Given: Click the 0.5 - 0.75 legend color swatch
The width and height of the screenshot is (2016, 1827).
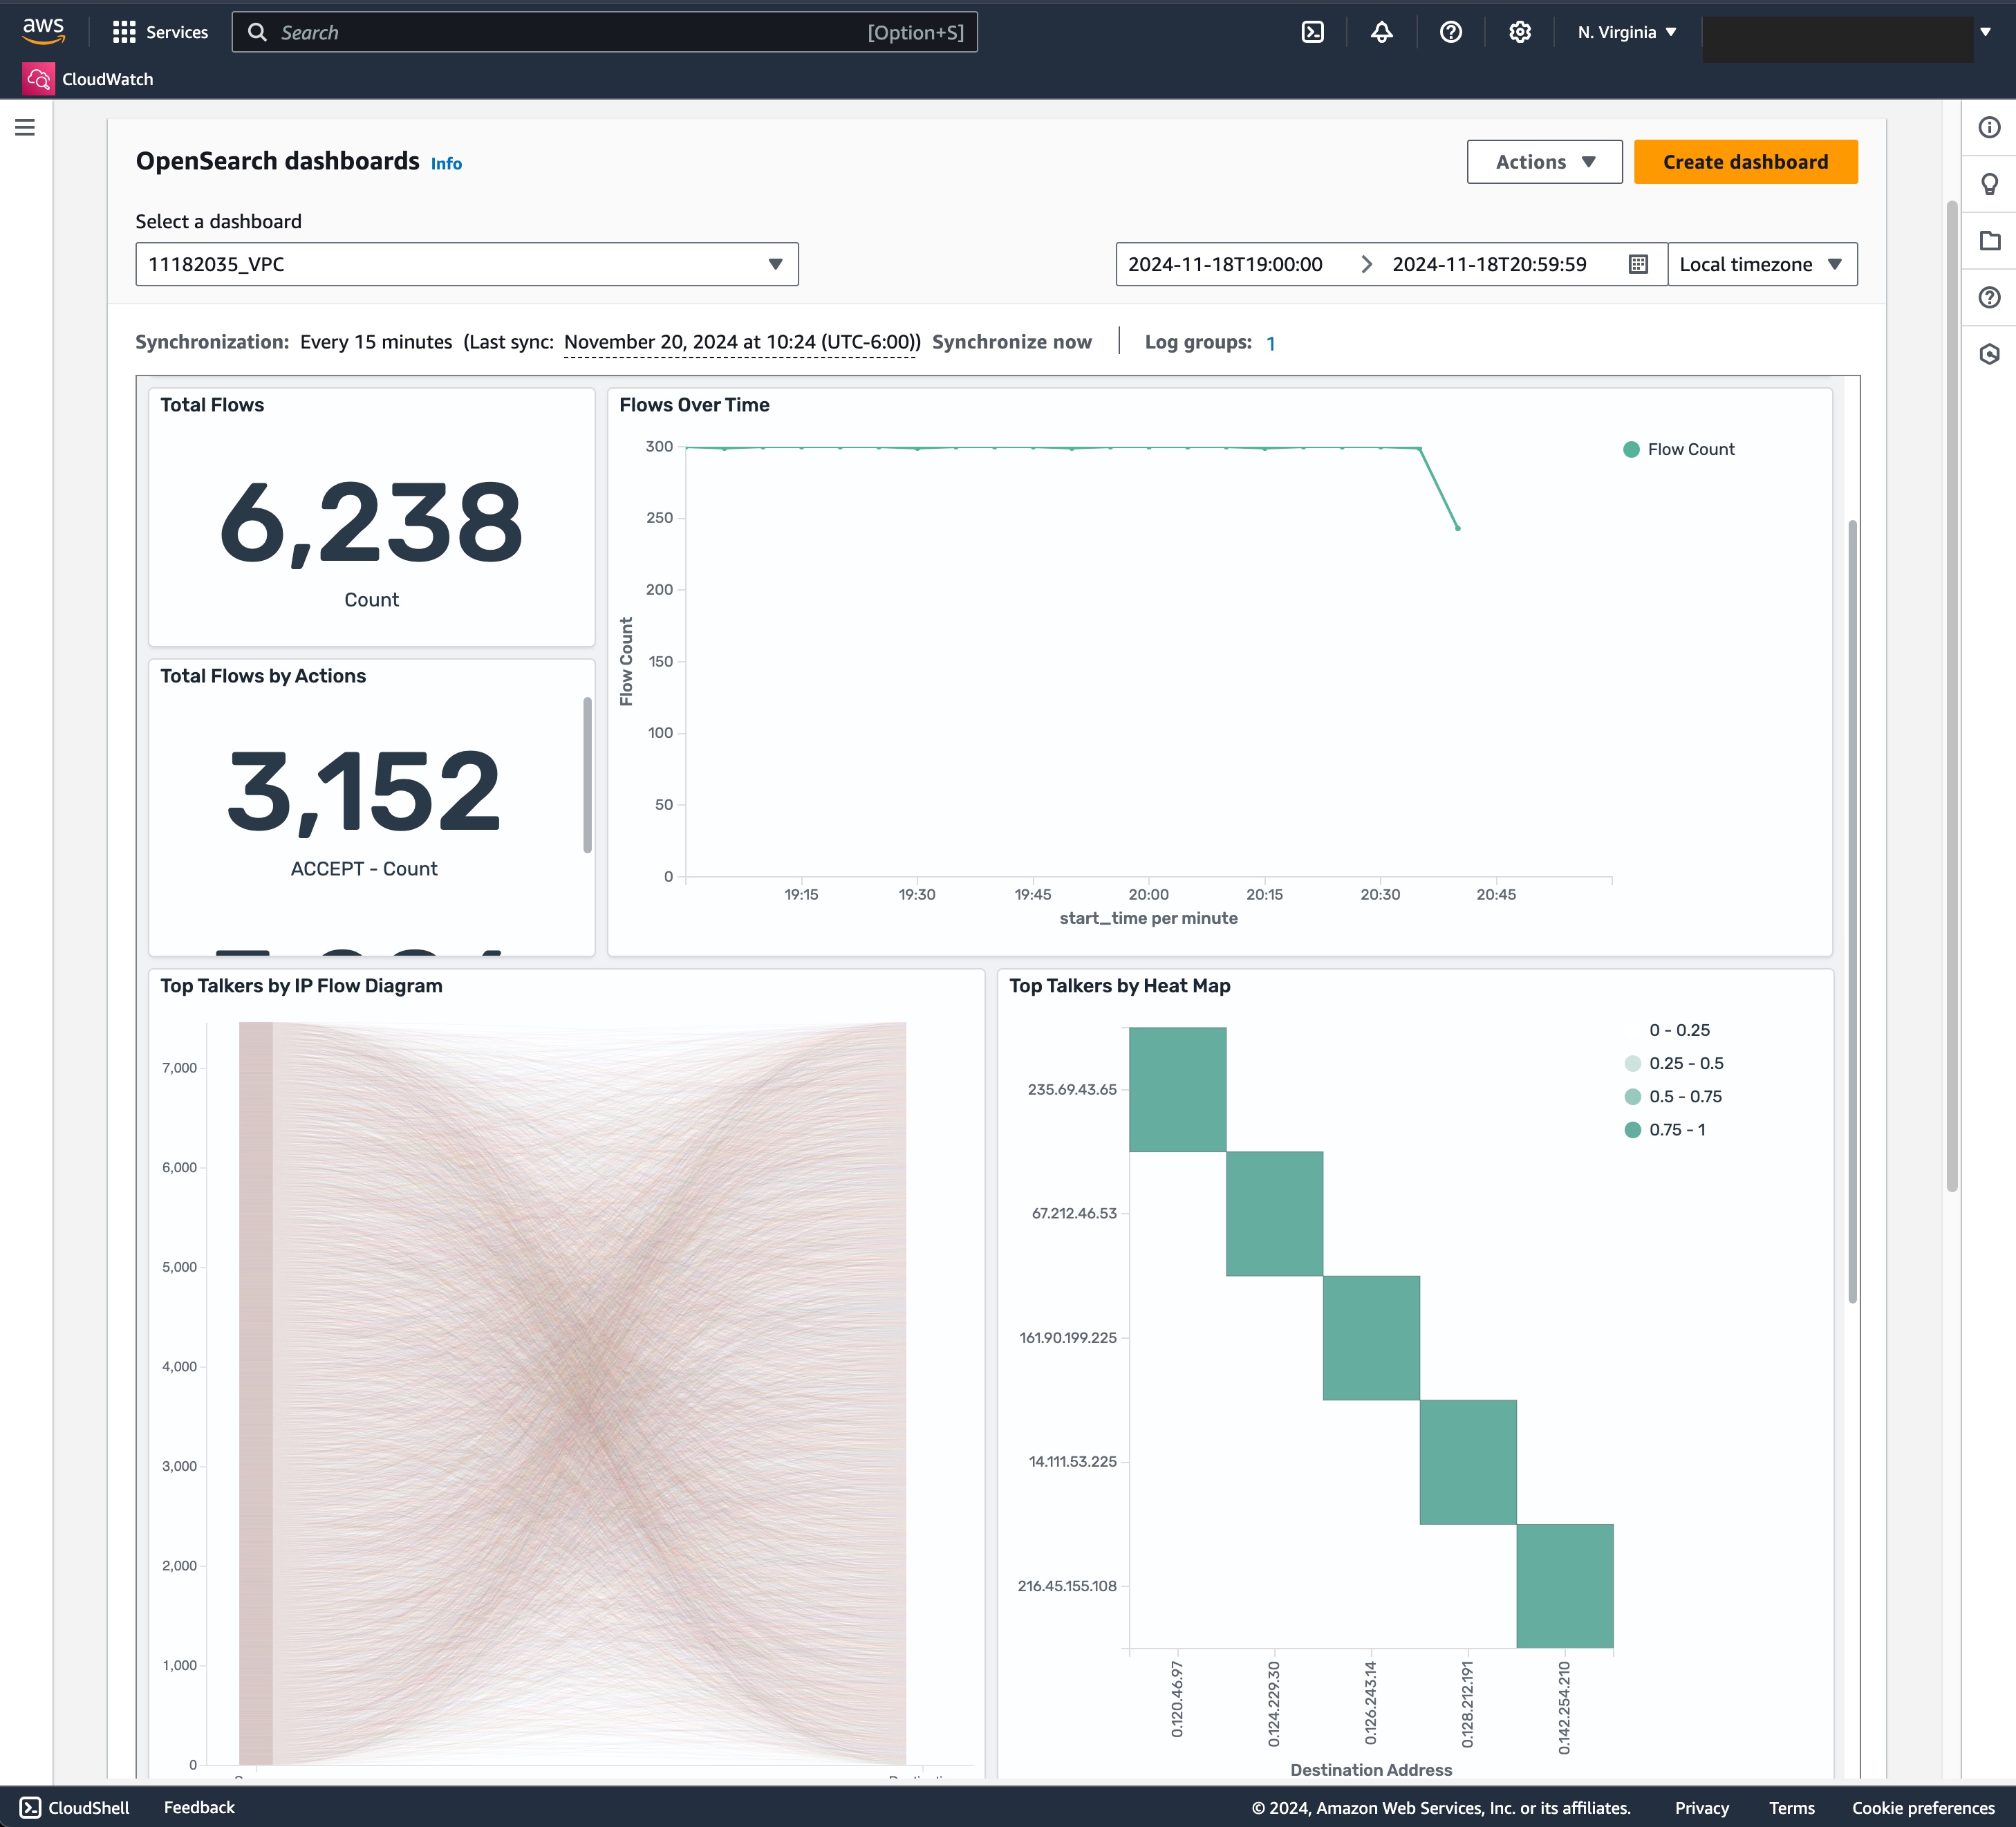Looking at the screenshot, I should click(1632, 1096).
